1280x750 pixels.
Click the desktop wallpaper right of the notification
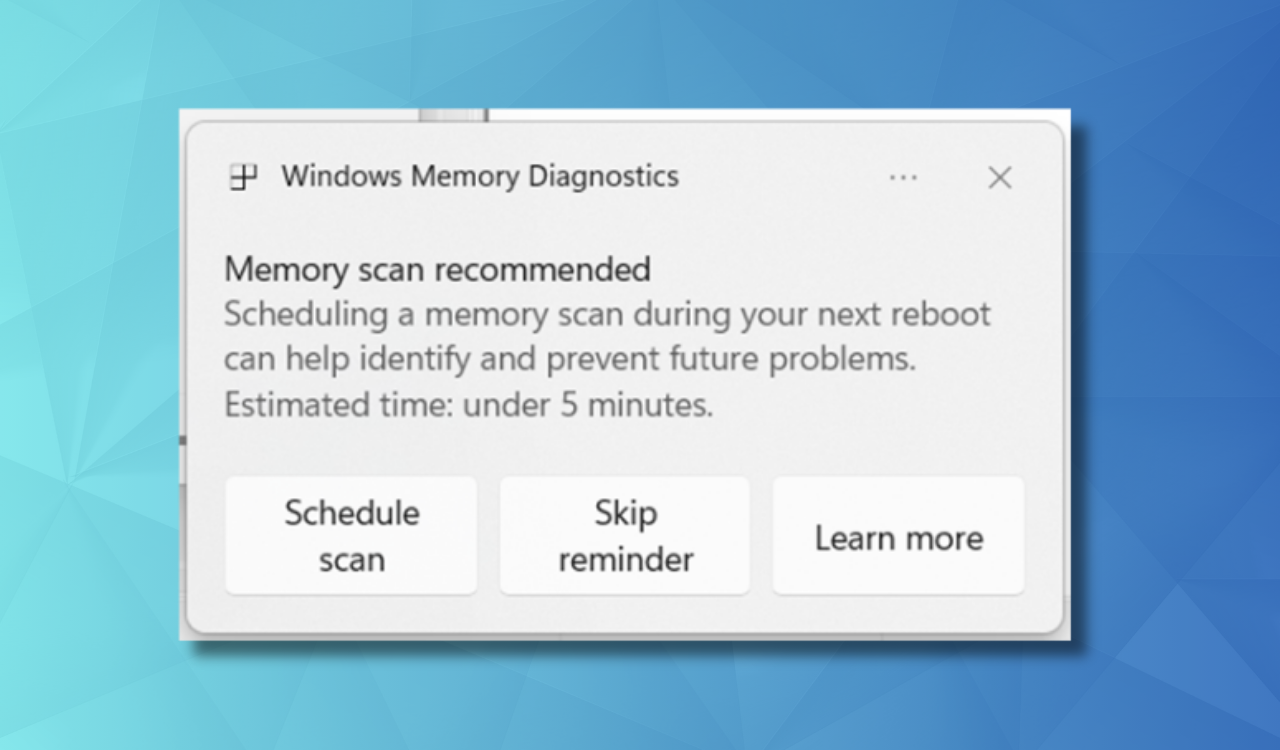pos(1170,380)
